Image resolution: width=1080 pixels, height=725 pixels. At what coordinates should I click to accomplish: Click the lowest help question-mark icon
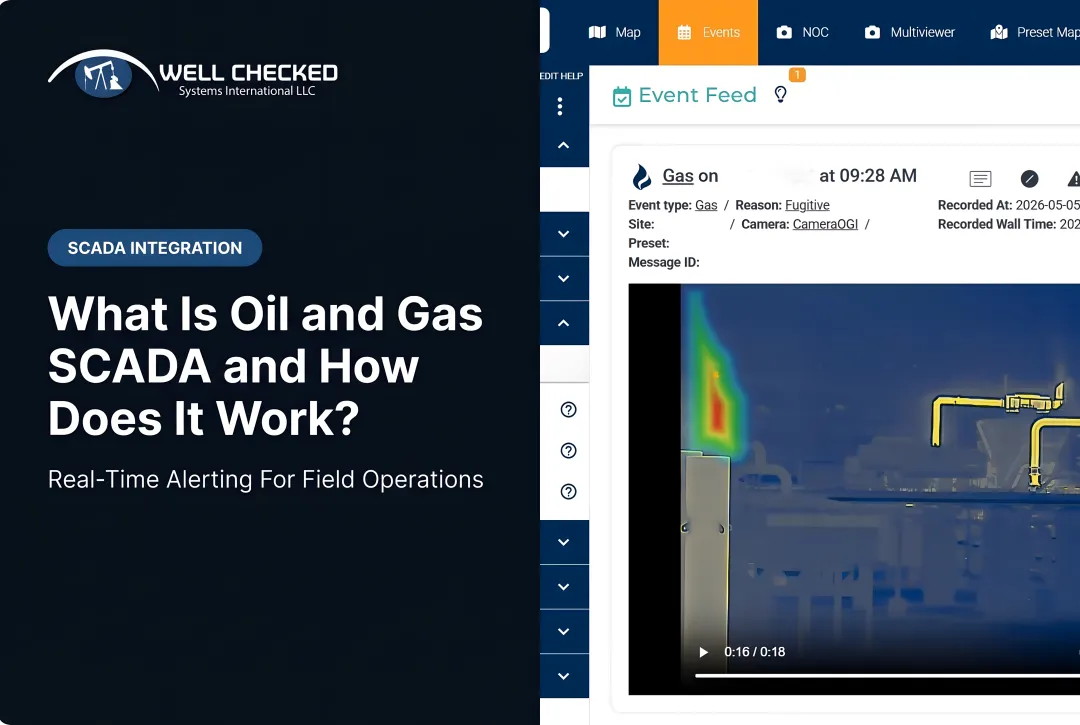568,492
